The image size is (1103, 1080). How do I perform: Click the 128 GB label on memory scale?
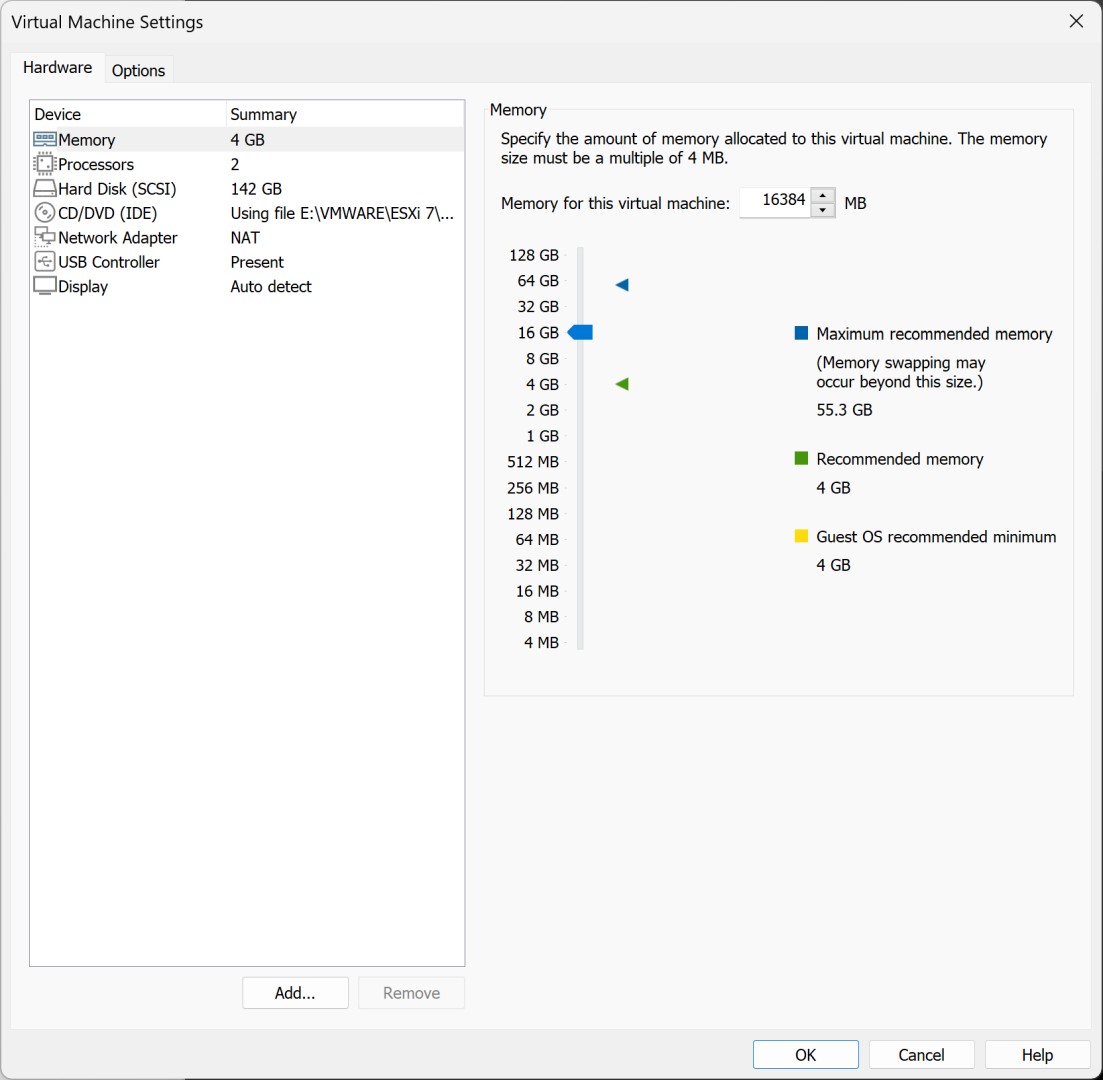click(534, 255)
